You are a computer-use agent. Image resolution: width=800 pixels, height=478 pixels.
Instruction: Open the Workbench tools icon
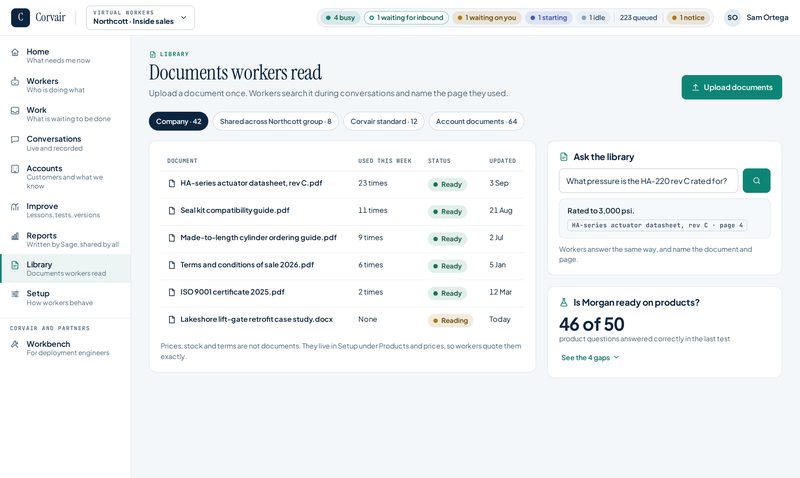tap(15, 344)
